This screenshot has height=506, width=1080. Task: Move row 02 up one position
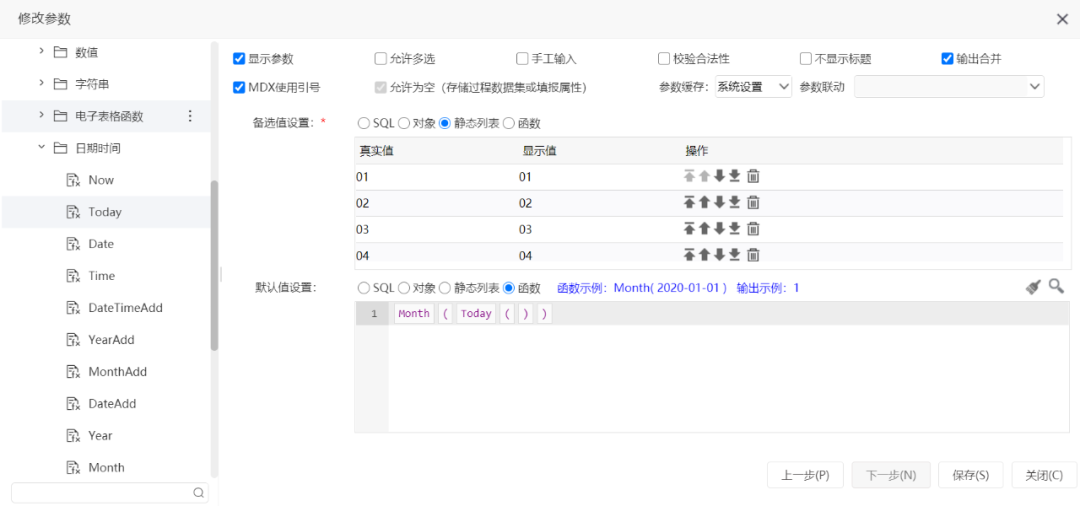click(x=704, y=202)
